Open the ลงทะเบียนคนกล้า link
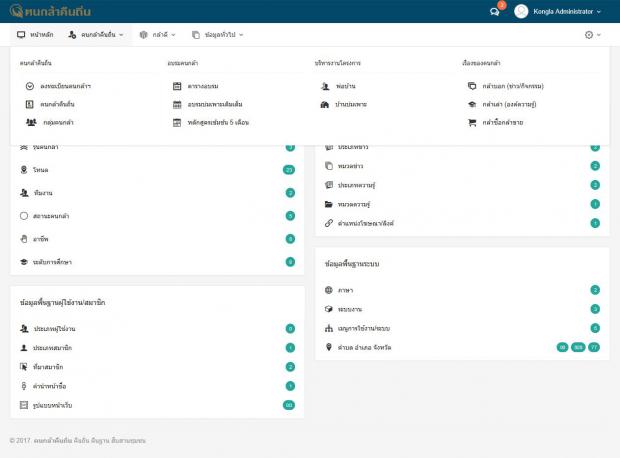 [66, 86]
